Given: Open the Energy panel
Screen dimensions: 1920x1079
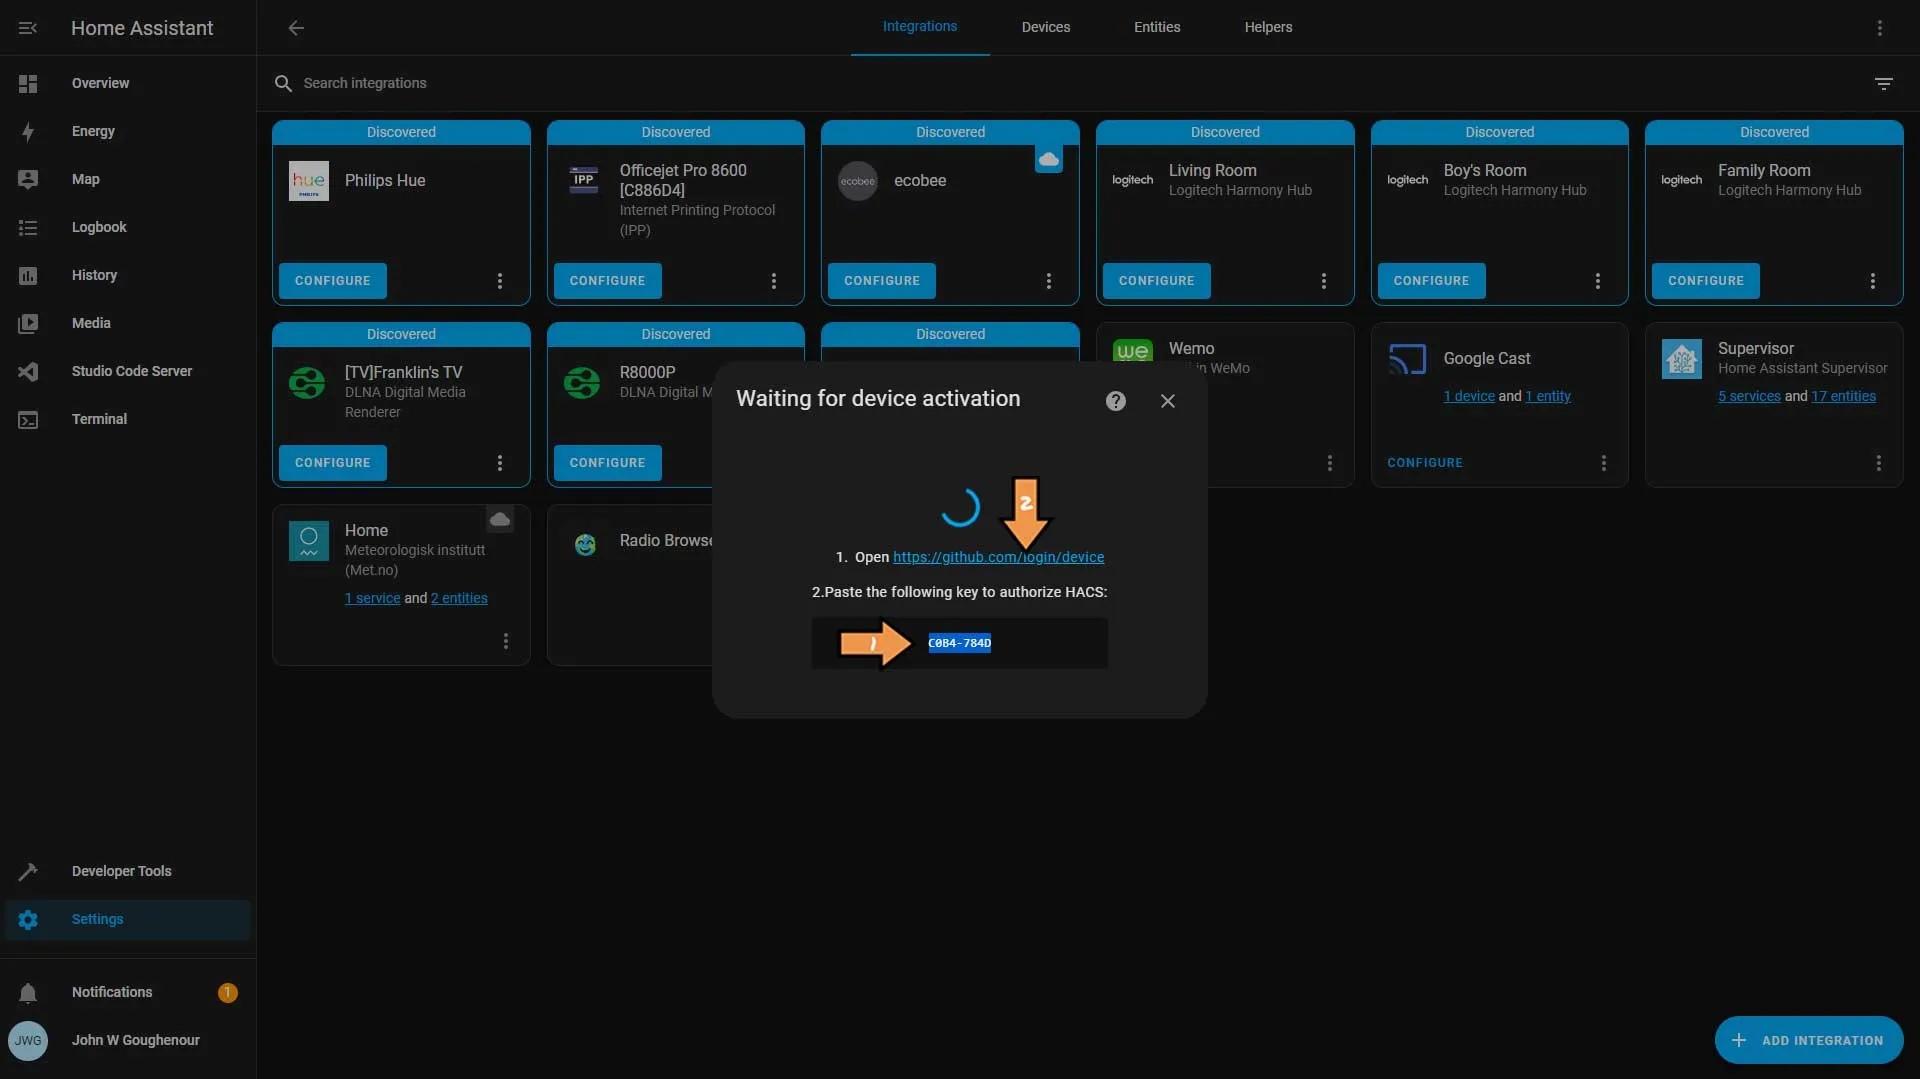Looking at the screenshot, I should click(128, 131).
